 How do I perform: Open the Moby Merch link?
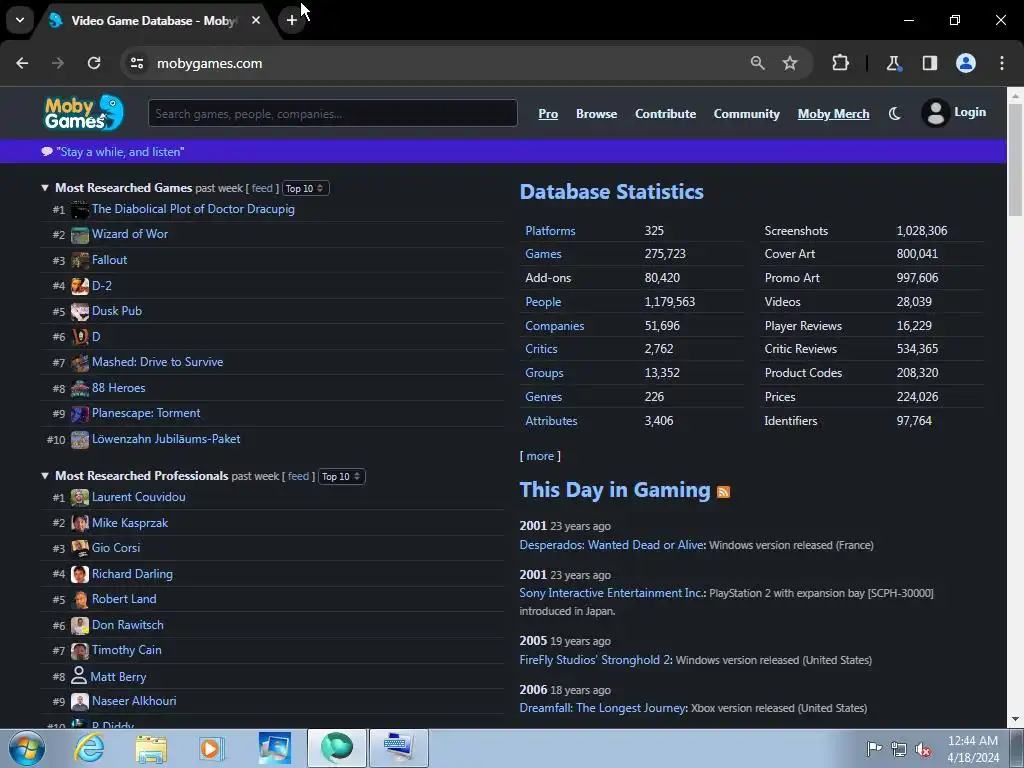[833, 114]
